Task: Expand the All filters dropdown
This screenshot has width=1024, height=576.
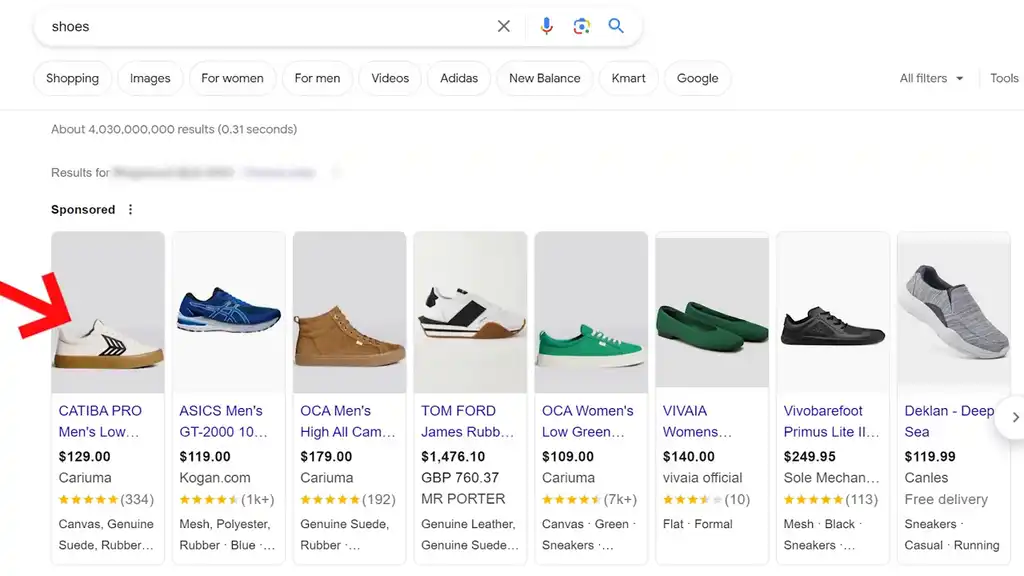Action: pyautogui.click(x=931, y=78)
